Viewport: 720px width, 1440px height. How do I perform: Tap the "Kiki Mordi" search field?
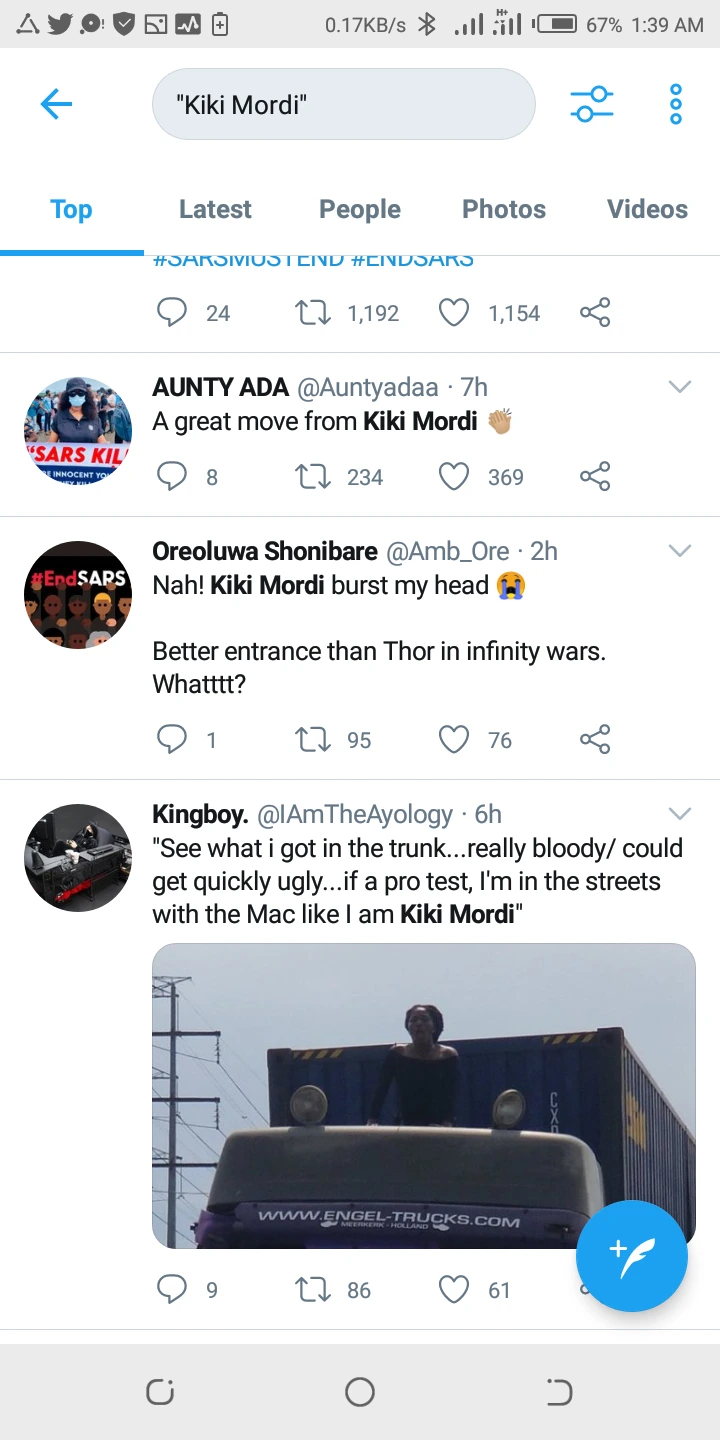pyautogui.click(x=343, y=104)
